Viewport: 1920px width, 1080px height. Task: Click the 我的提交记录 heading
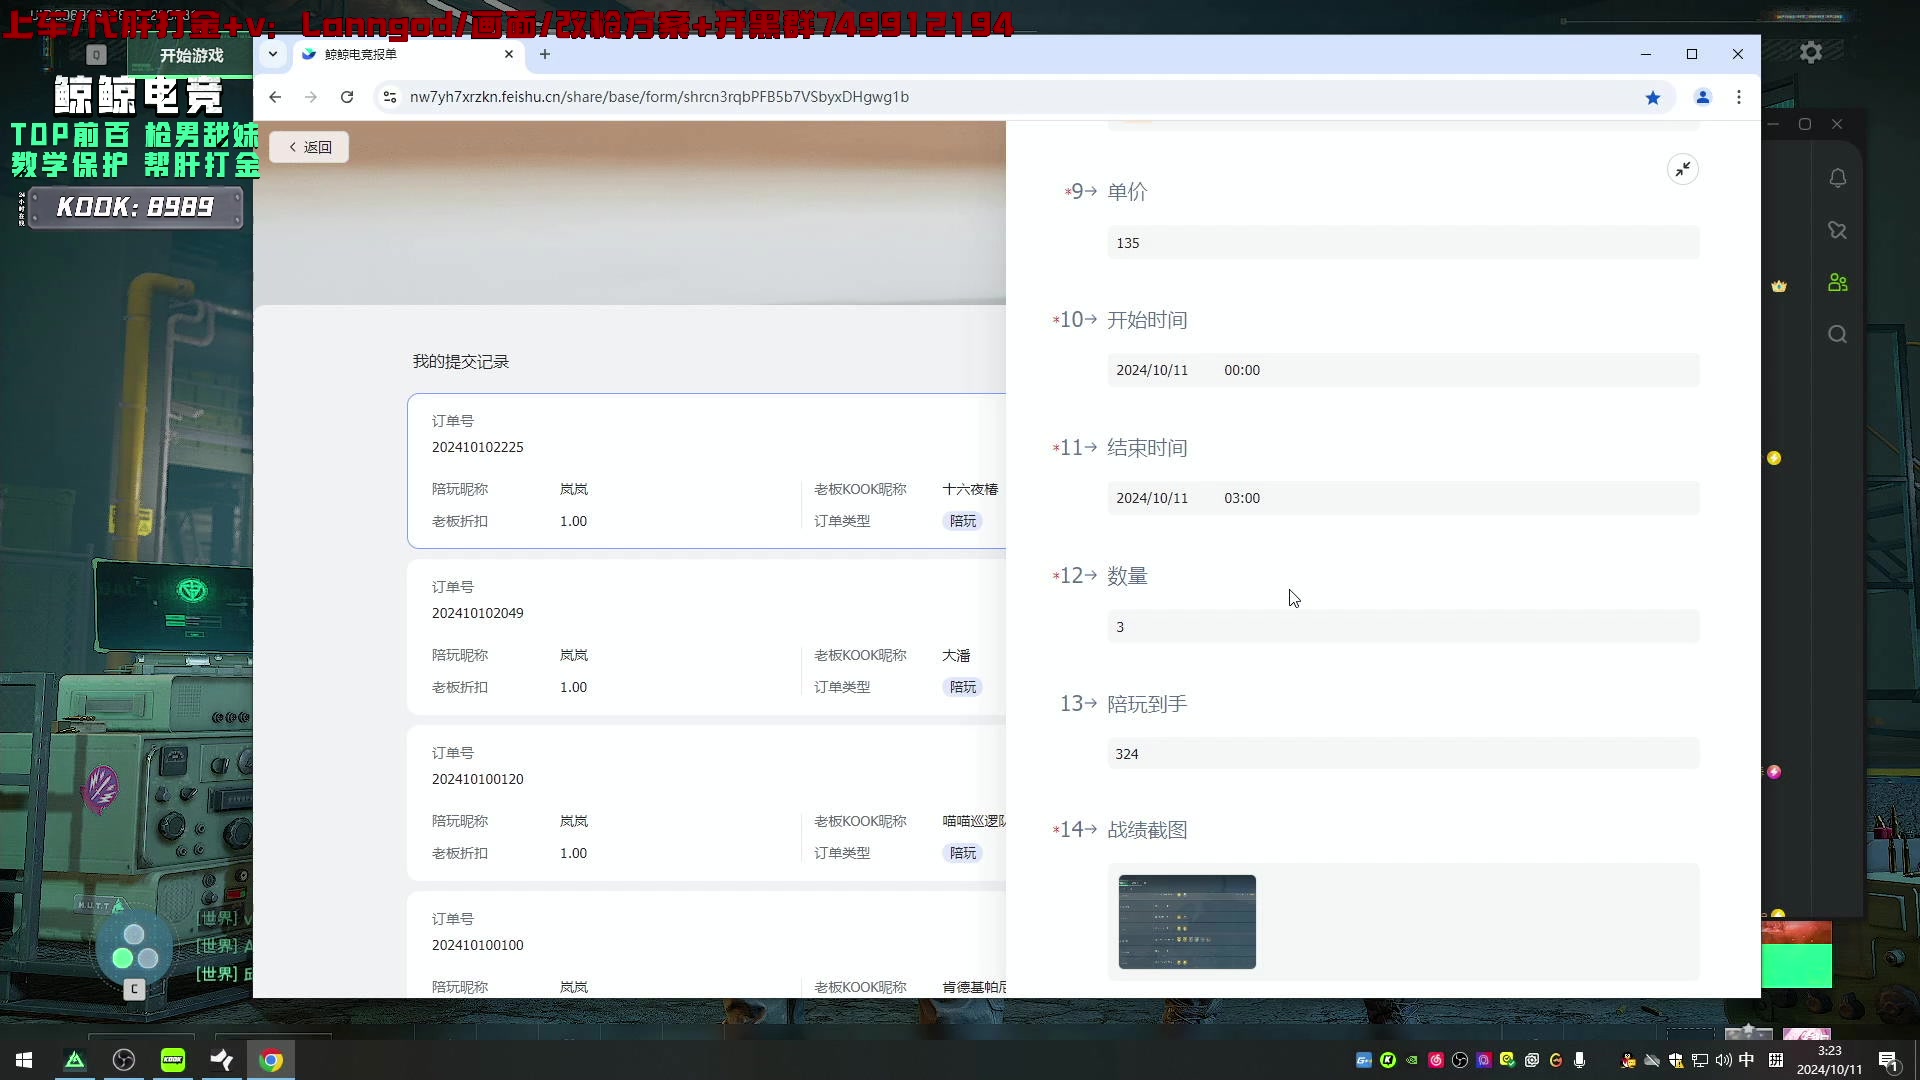click(x=461, y=362)
